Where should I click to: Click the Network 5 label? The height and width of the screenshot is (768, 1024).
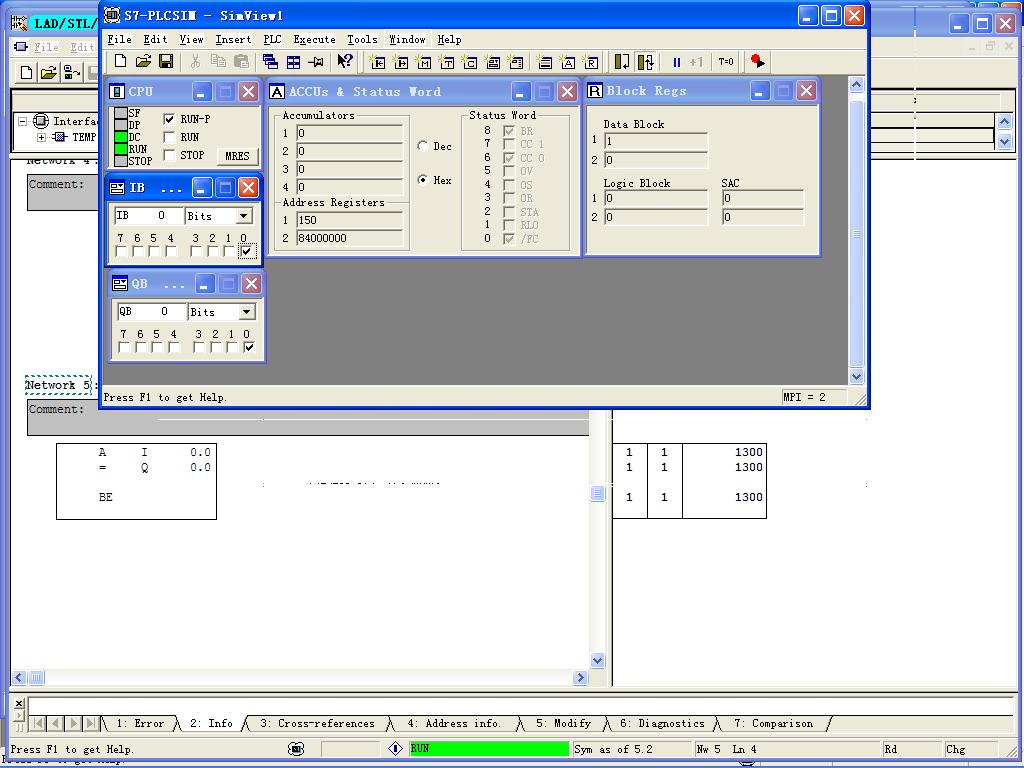[x=58, y=385]
